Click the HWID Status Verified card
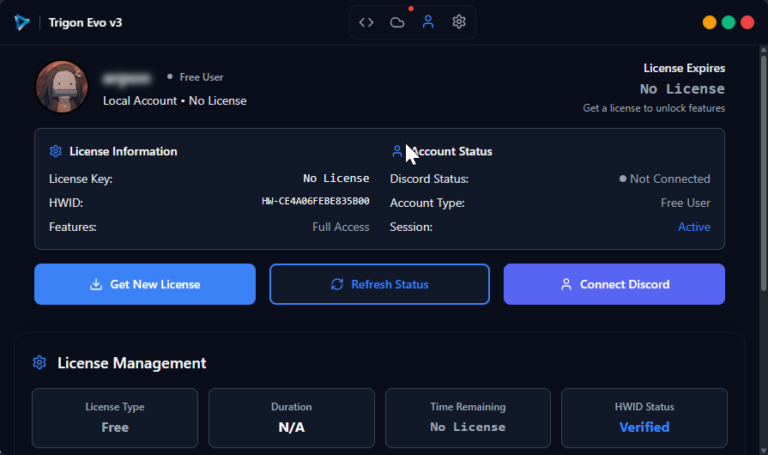The image size is (768, 455). coord(646,417)
